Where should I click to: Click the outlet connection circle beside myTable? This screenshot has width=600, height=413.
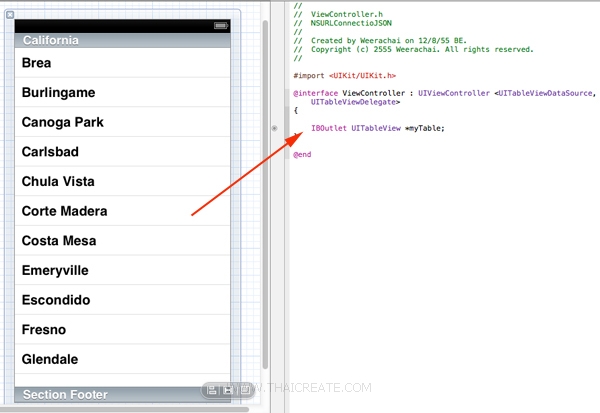point(274,128)
